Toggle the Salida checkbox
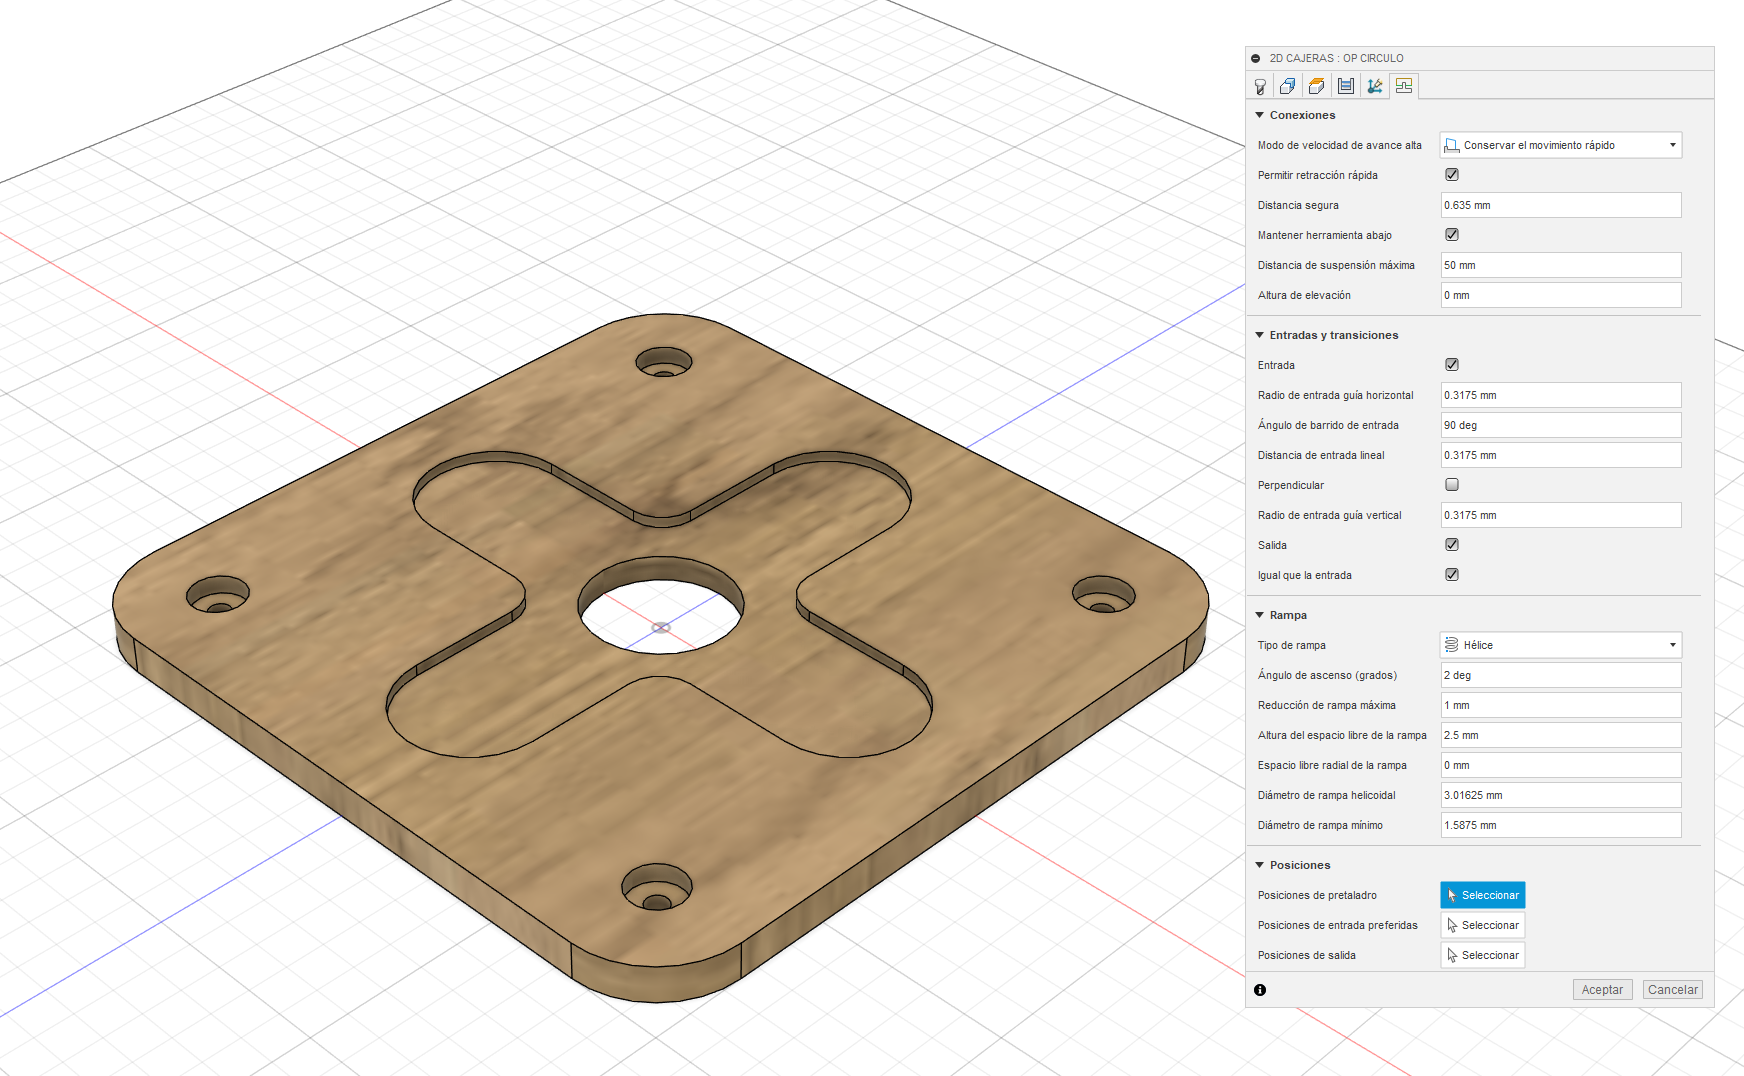The height and width of the screenshot is (1076, 1744). coord(1452,545)
